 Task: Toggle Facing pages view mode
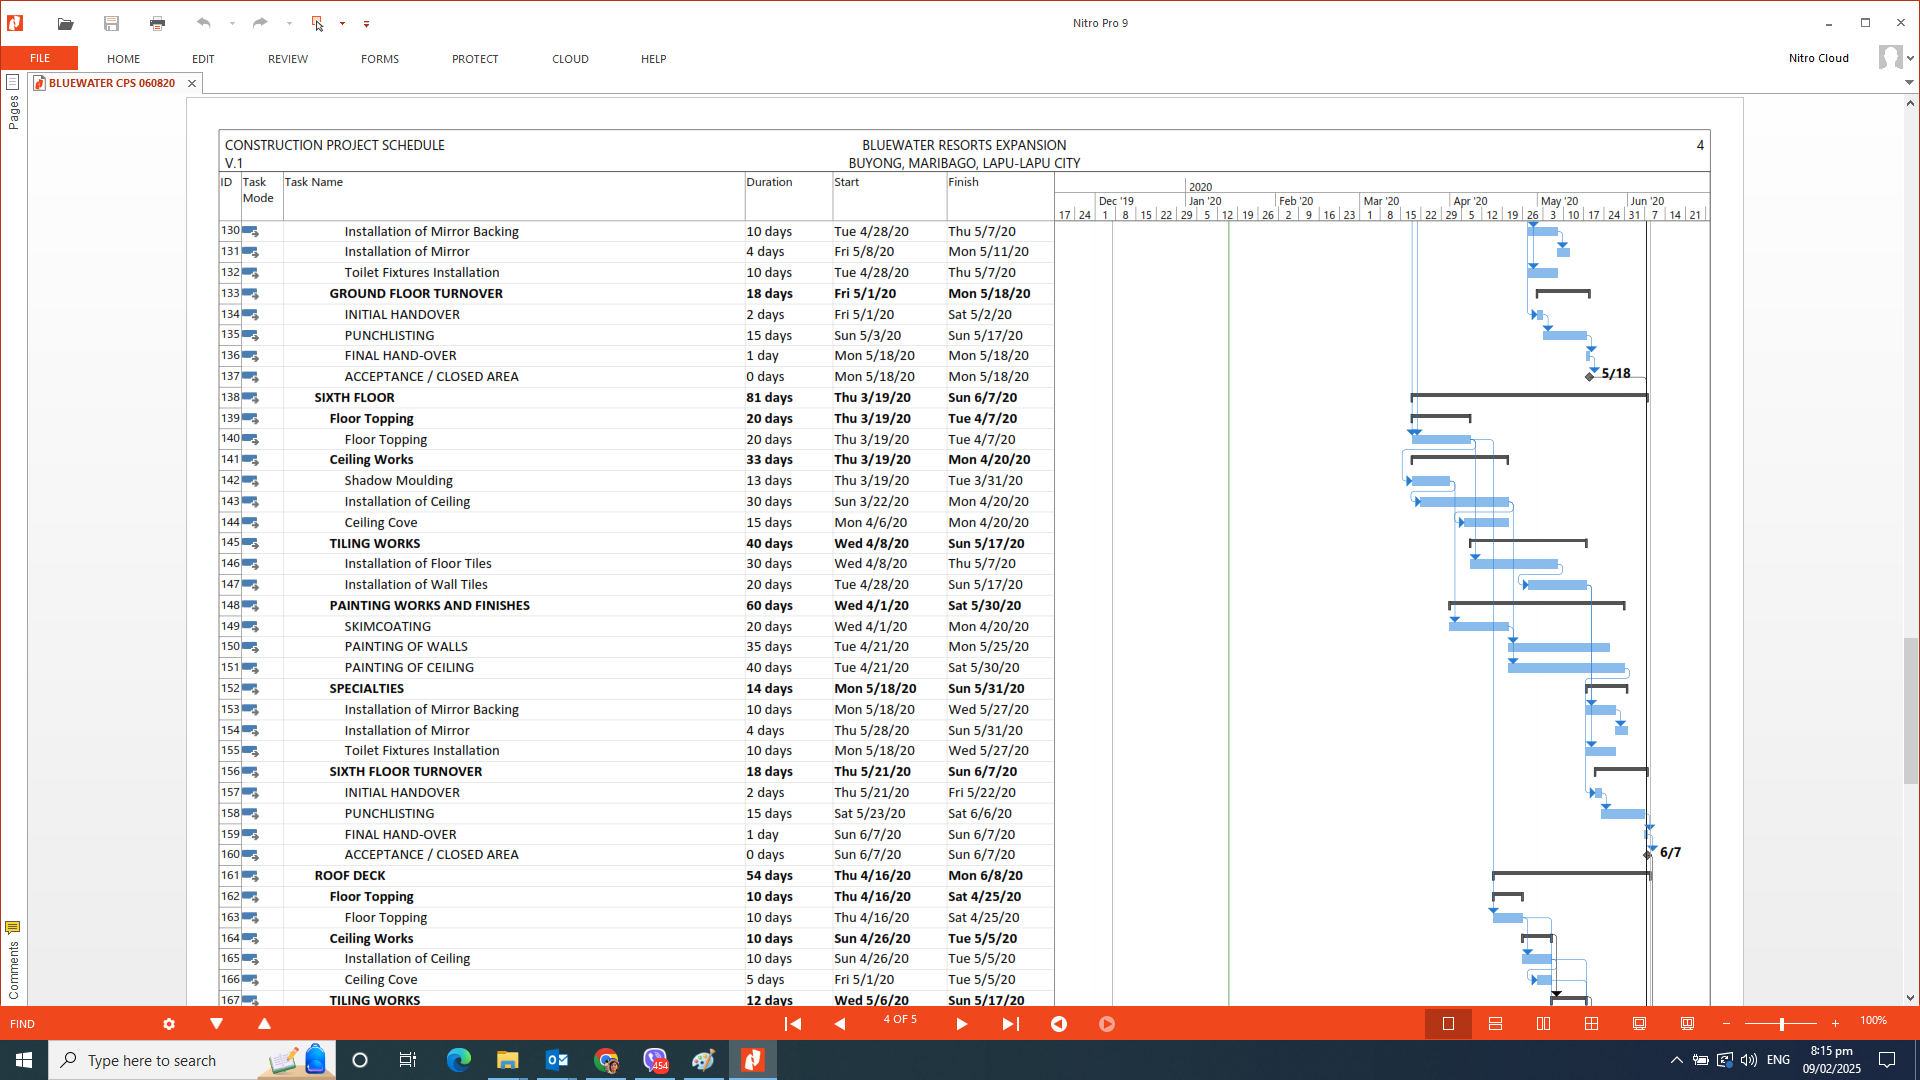pos(1543,1024)
